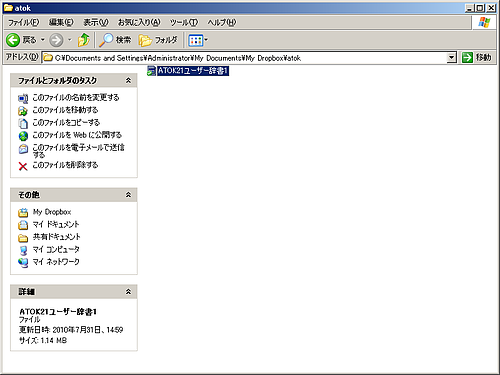Open the 編集(E) menu
Viewport: 500px width, 375px height.
pyautogui.click(x=61, y=22)
